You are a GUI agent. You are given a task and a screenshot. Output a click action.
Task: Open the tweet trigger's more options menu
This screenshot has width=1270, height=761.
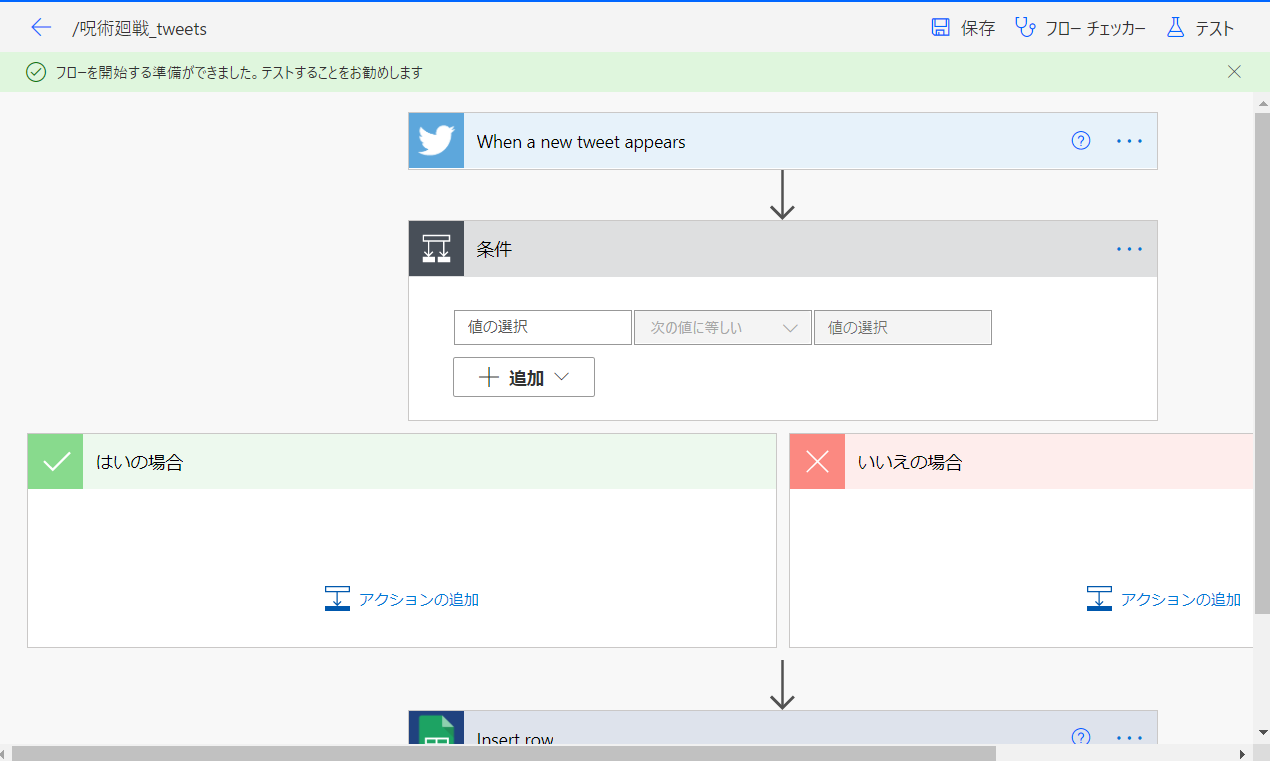click(1129, 141)
